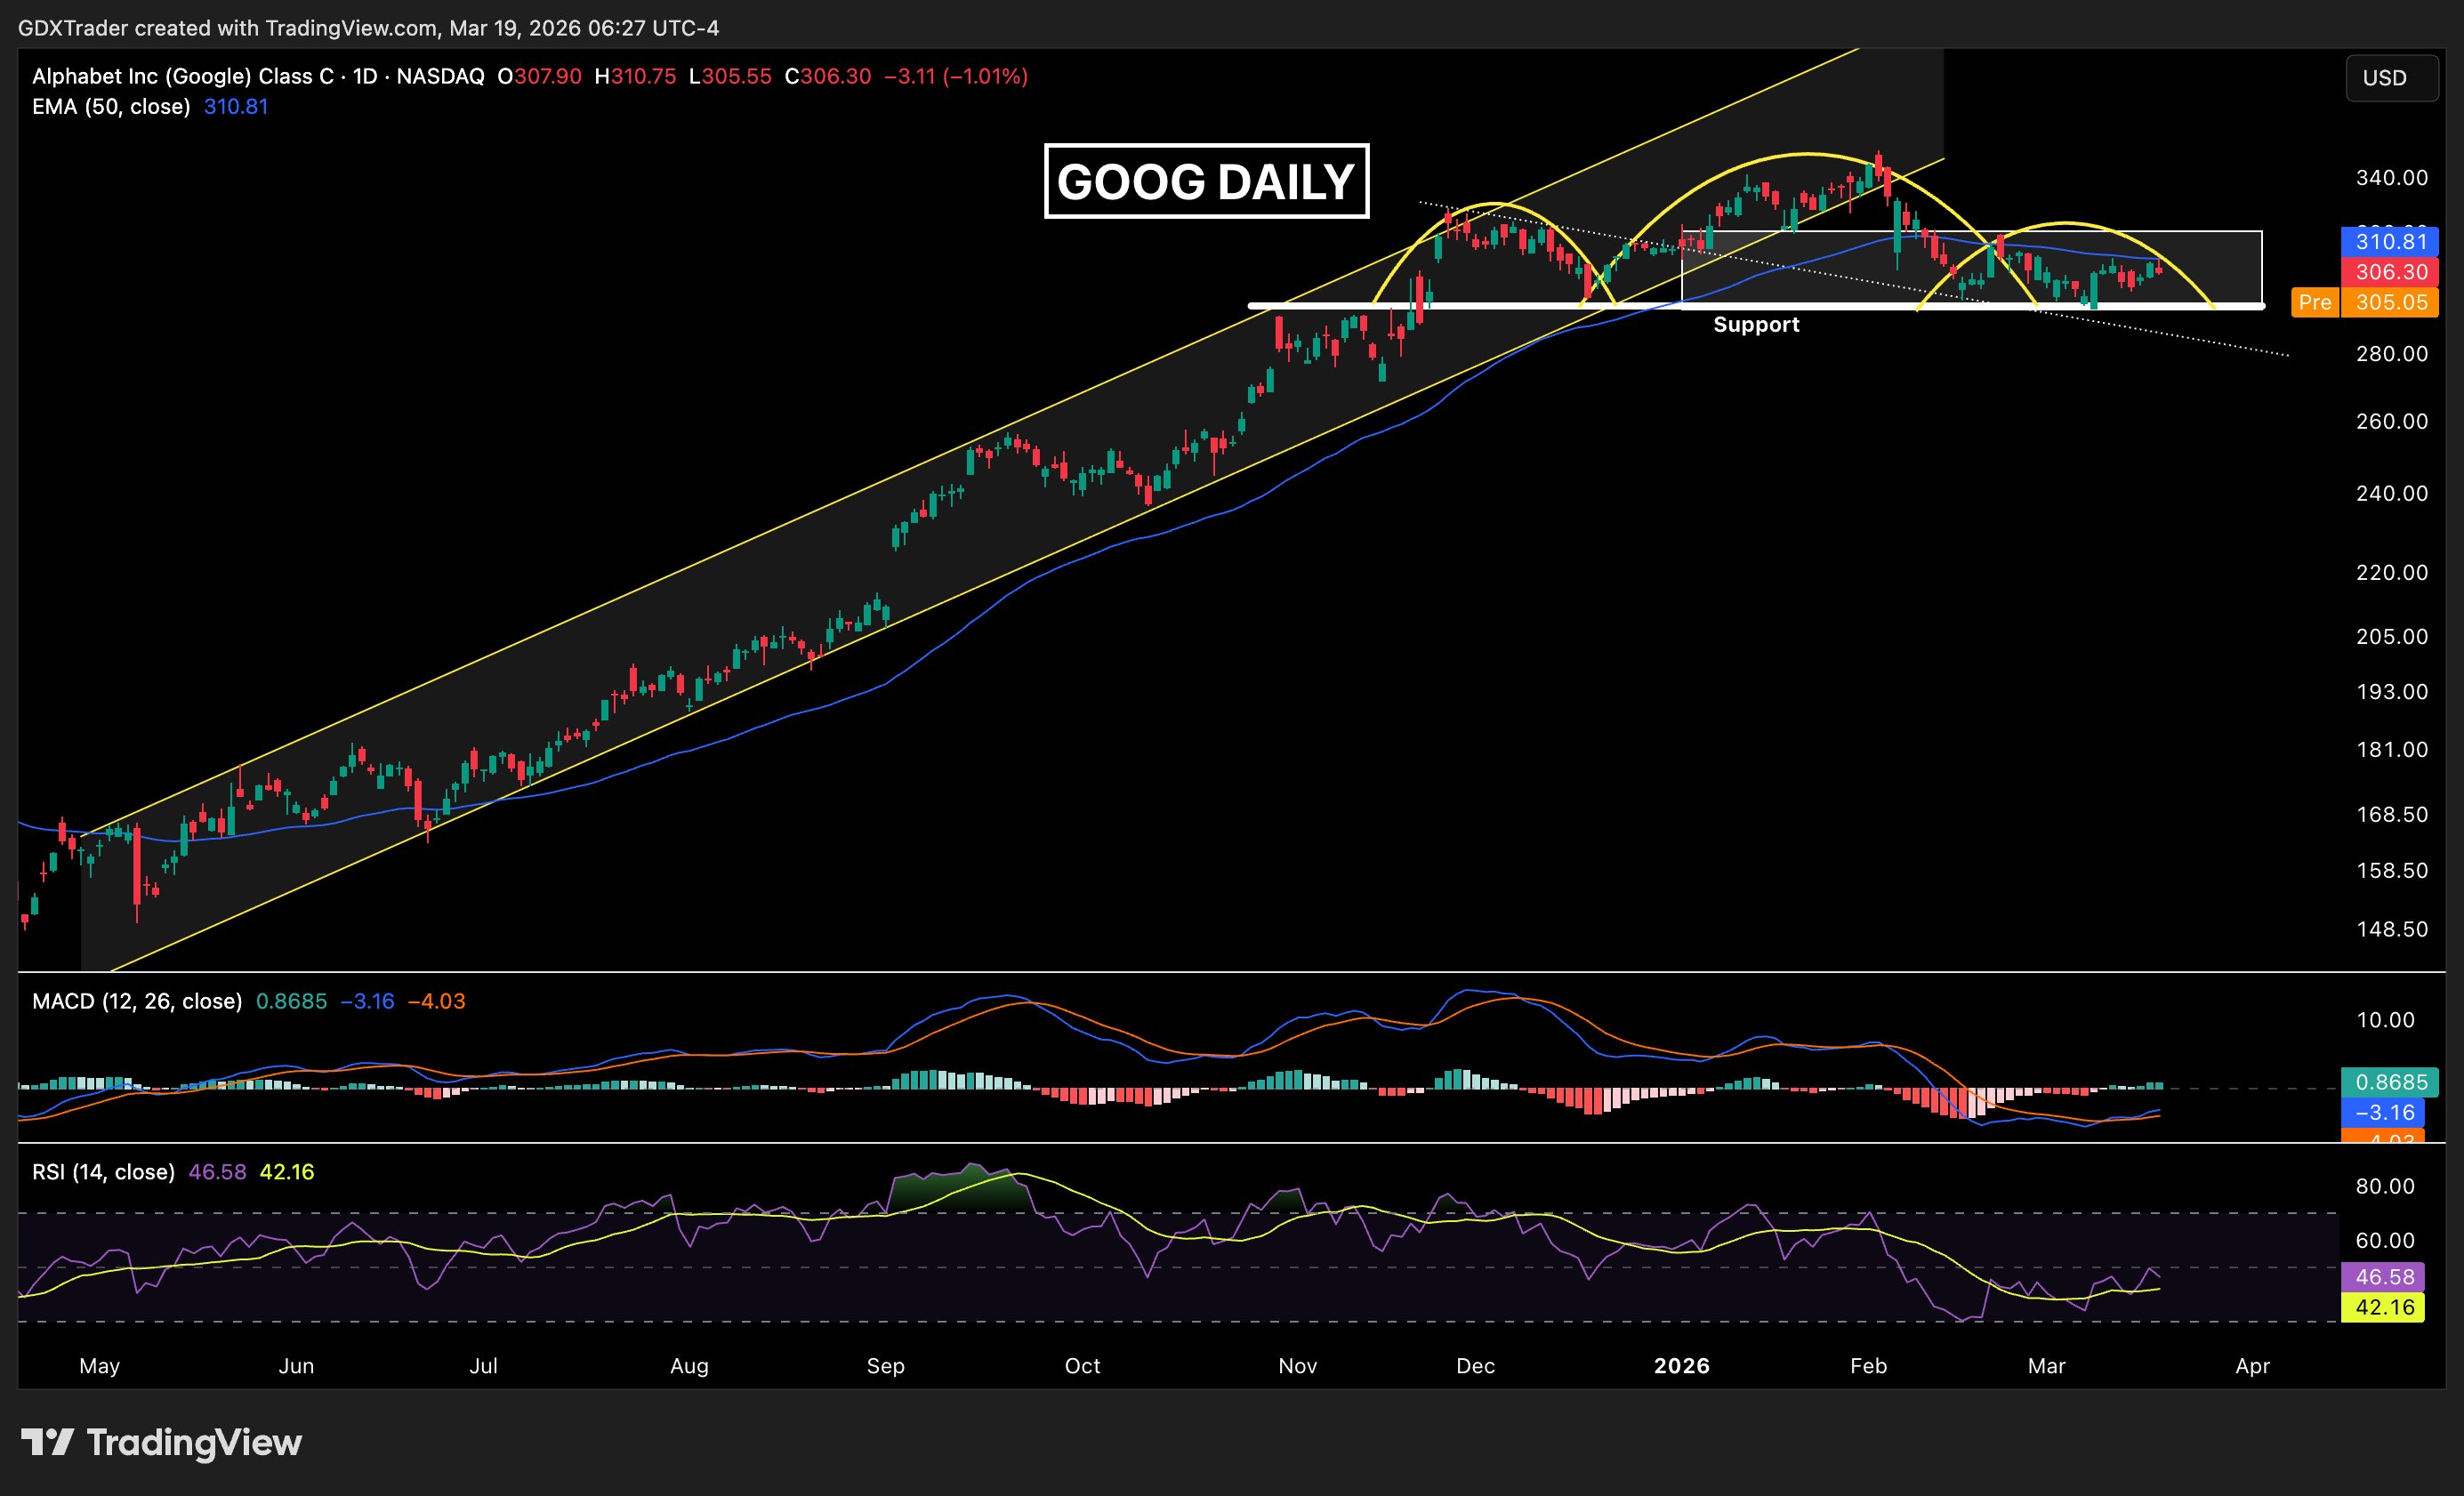Click the 46.58 RSI value tag

coord(2384,1277)
